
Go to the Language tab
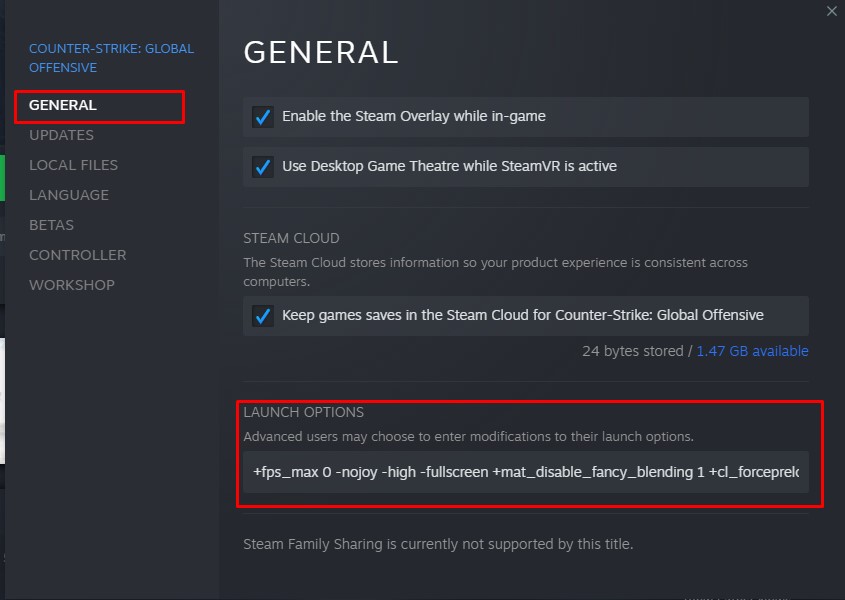pyautogui.click(x=69, y=195)
